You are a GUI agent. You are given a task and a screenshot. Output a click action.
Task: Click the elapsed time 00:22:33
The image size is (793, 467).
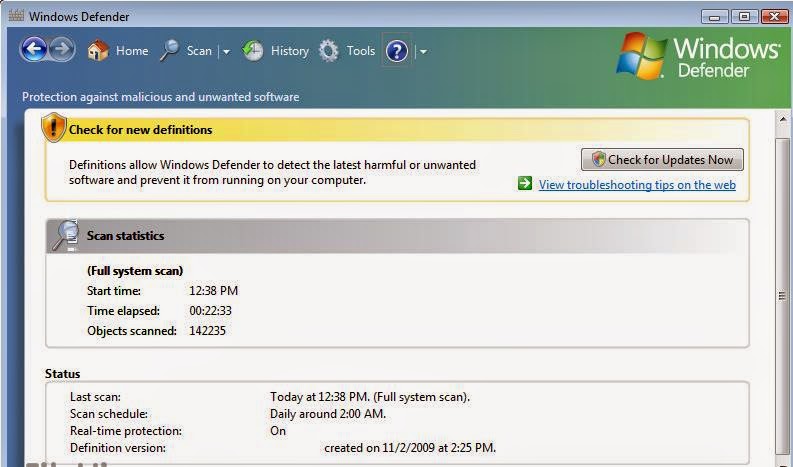coord(210,311)
